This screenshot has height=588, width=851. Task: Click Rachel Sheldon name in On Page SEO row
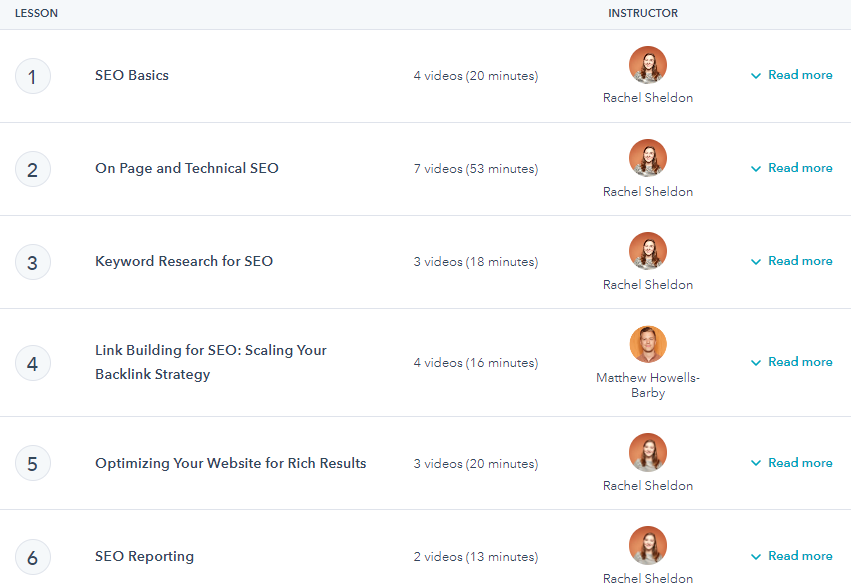648,192
